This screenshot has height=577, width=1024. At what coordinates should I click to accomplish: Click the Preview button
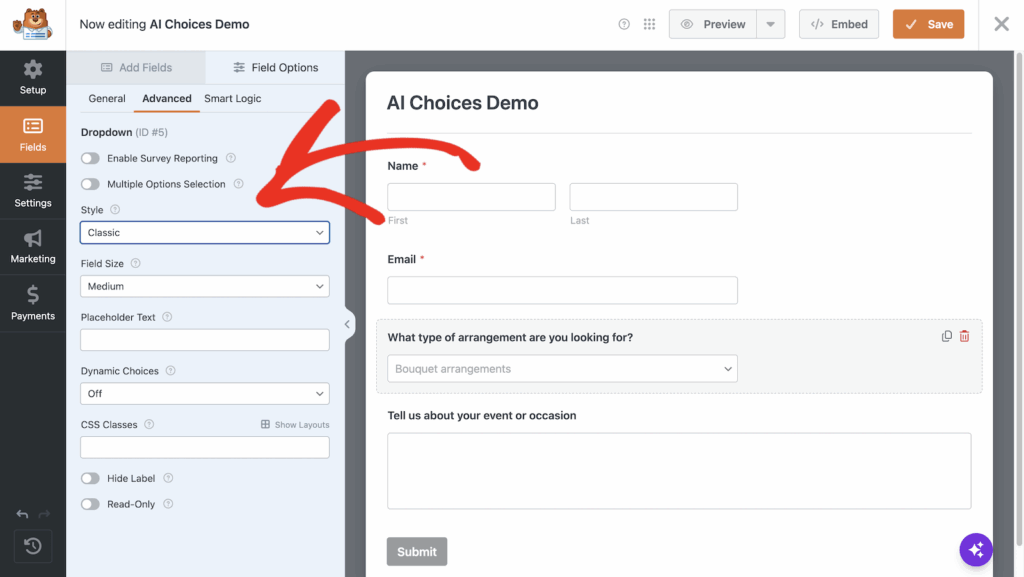click(x=713, y=24)
